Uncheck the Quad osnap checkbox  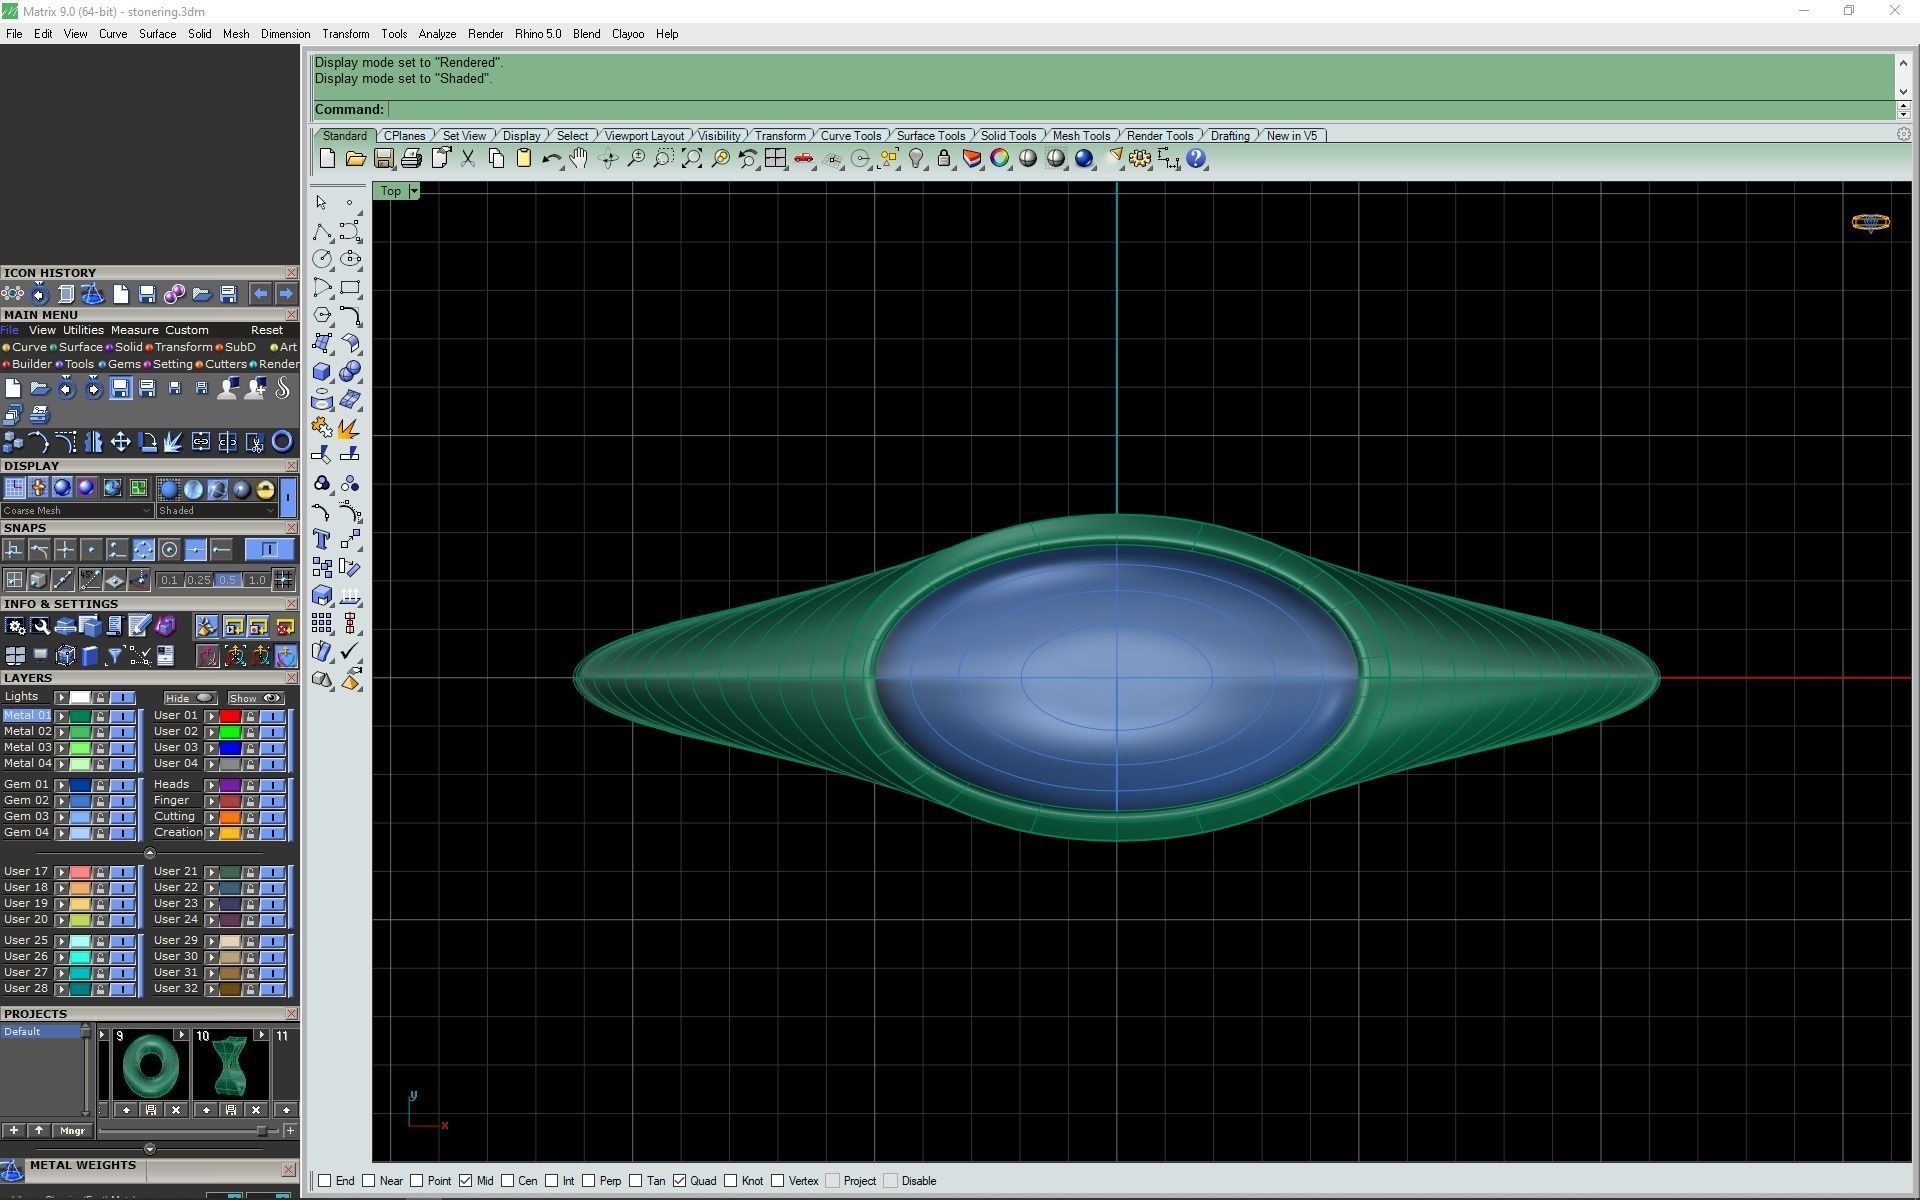click(x=680, y=1181)
